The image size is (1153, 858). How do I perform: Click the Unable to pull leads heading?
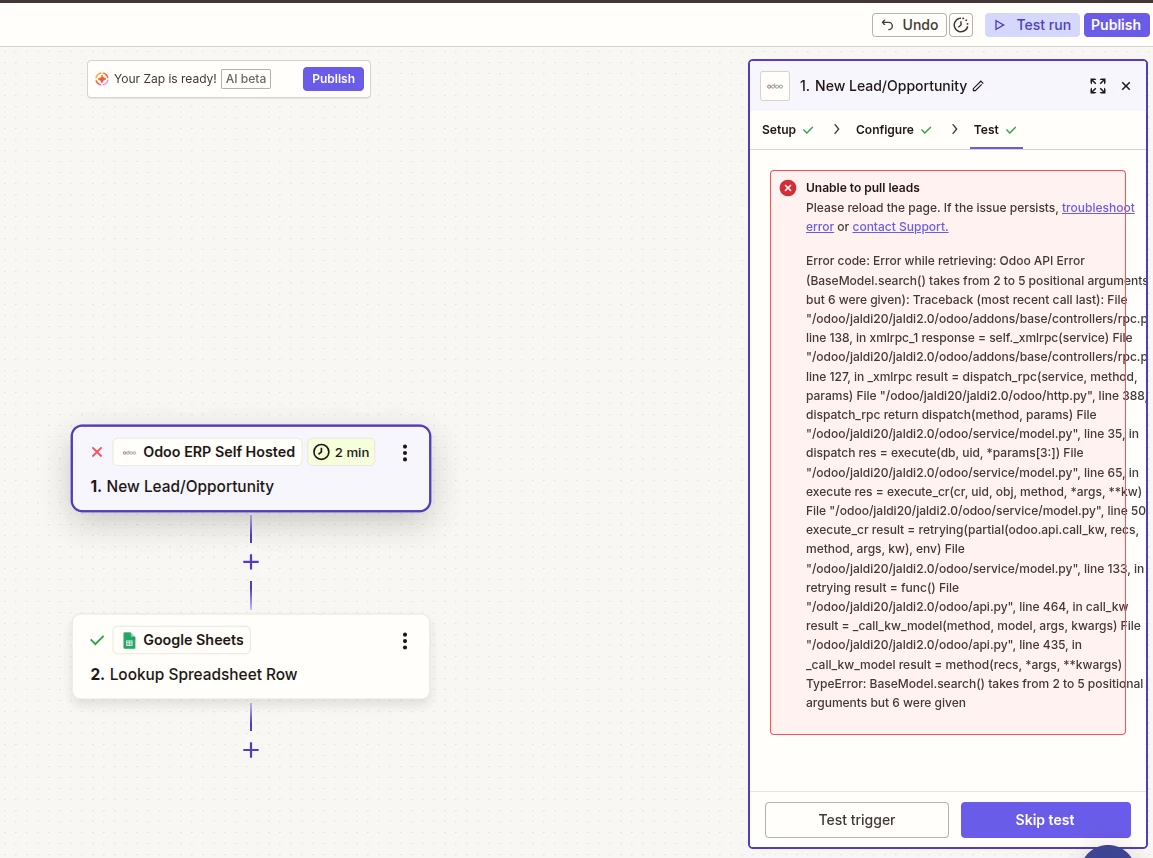point(863,188)
